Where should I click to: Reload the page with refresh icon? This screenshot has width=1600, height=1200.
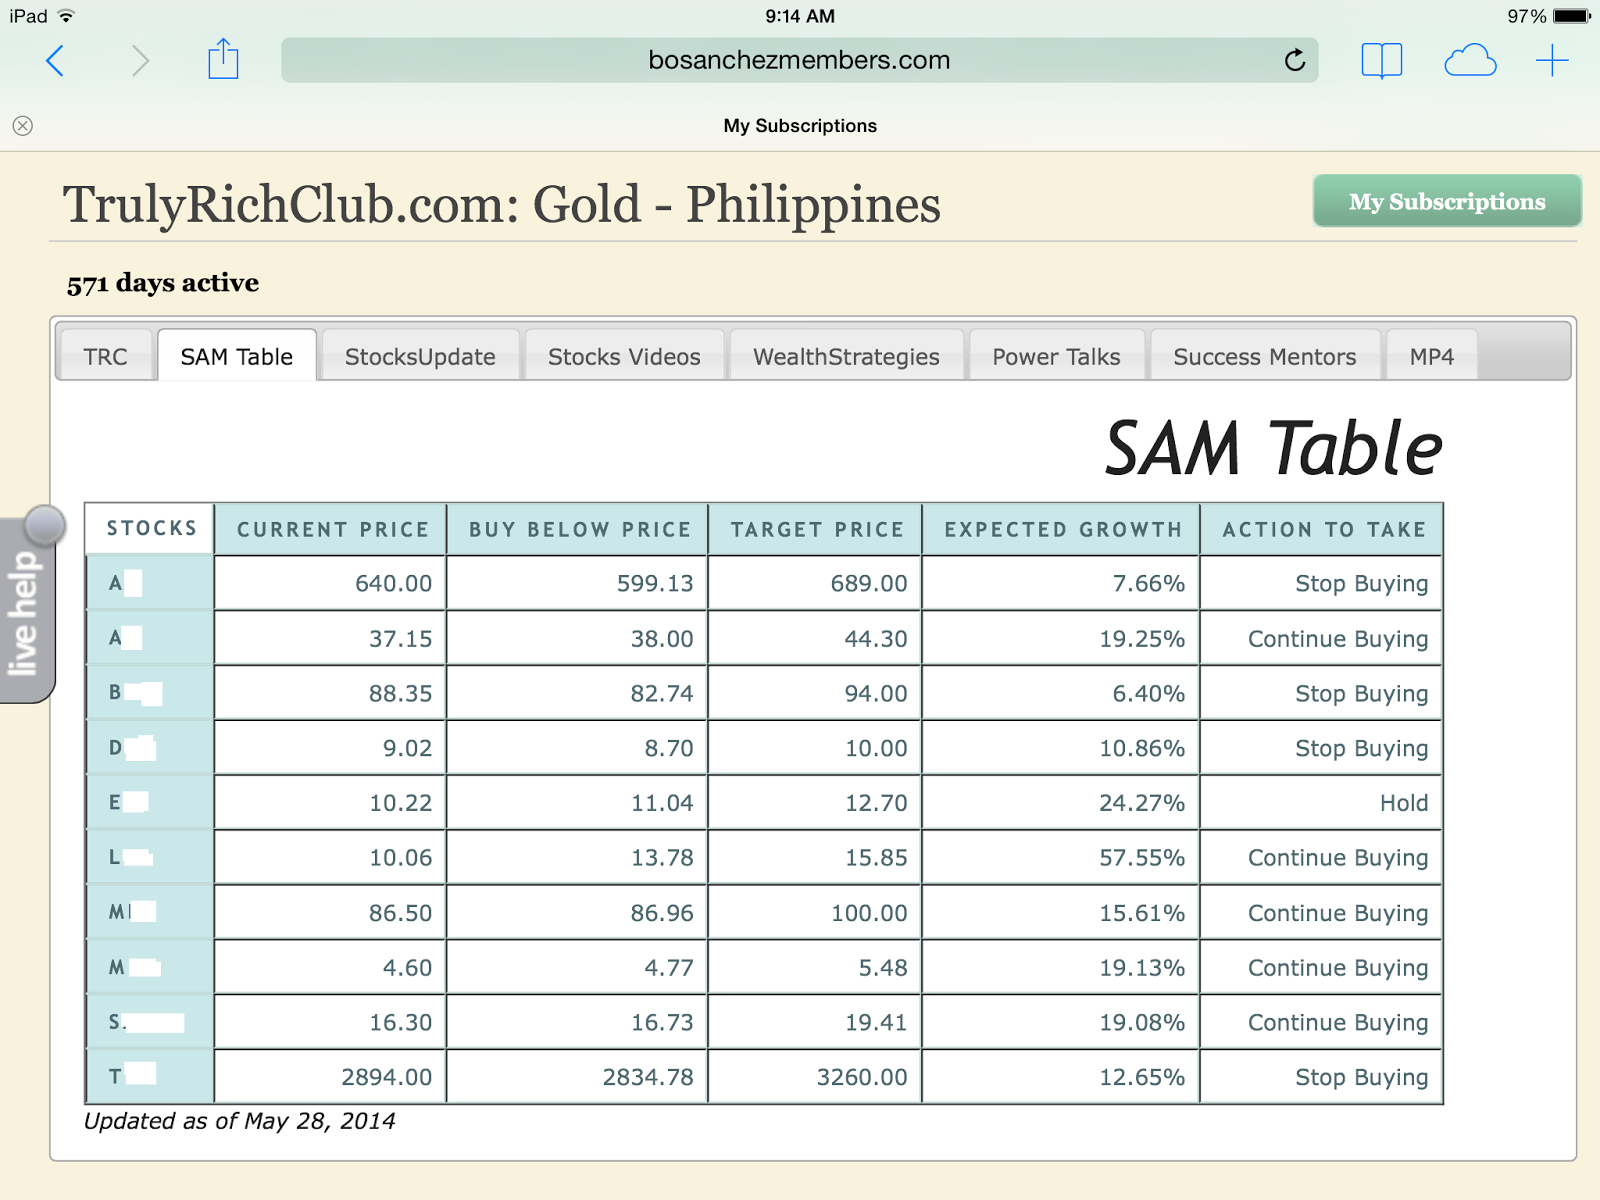coord(1295,60)
